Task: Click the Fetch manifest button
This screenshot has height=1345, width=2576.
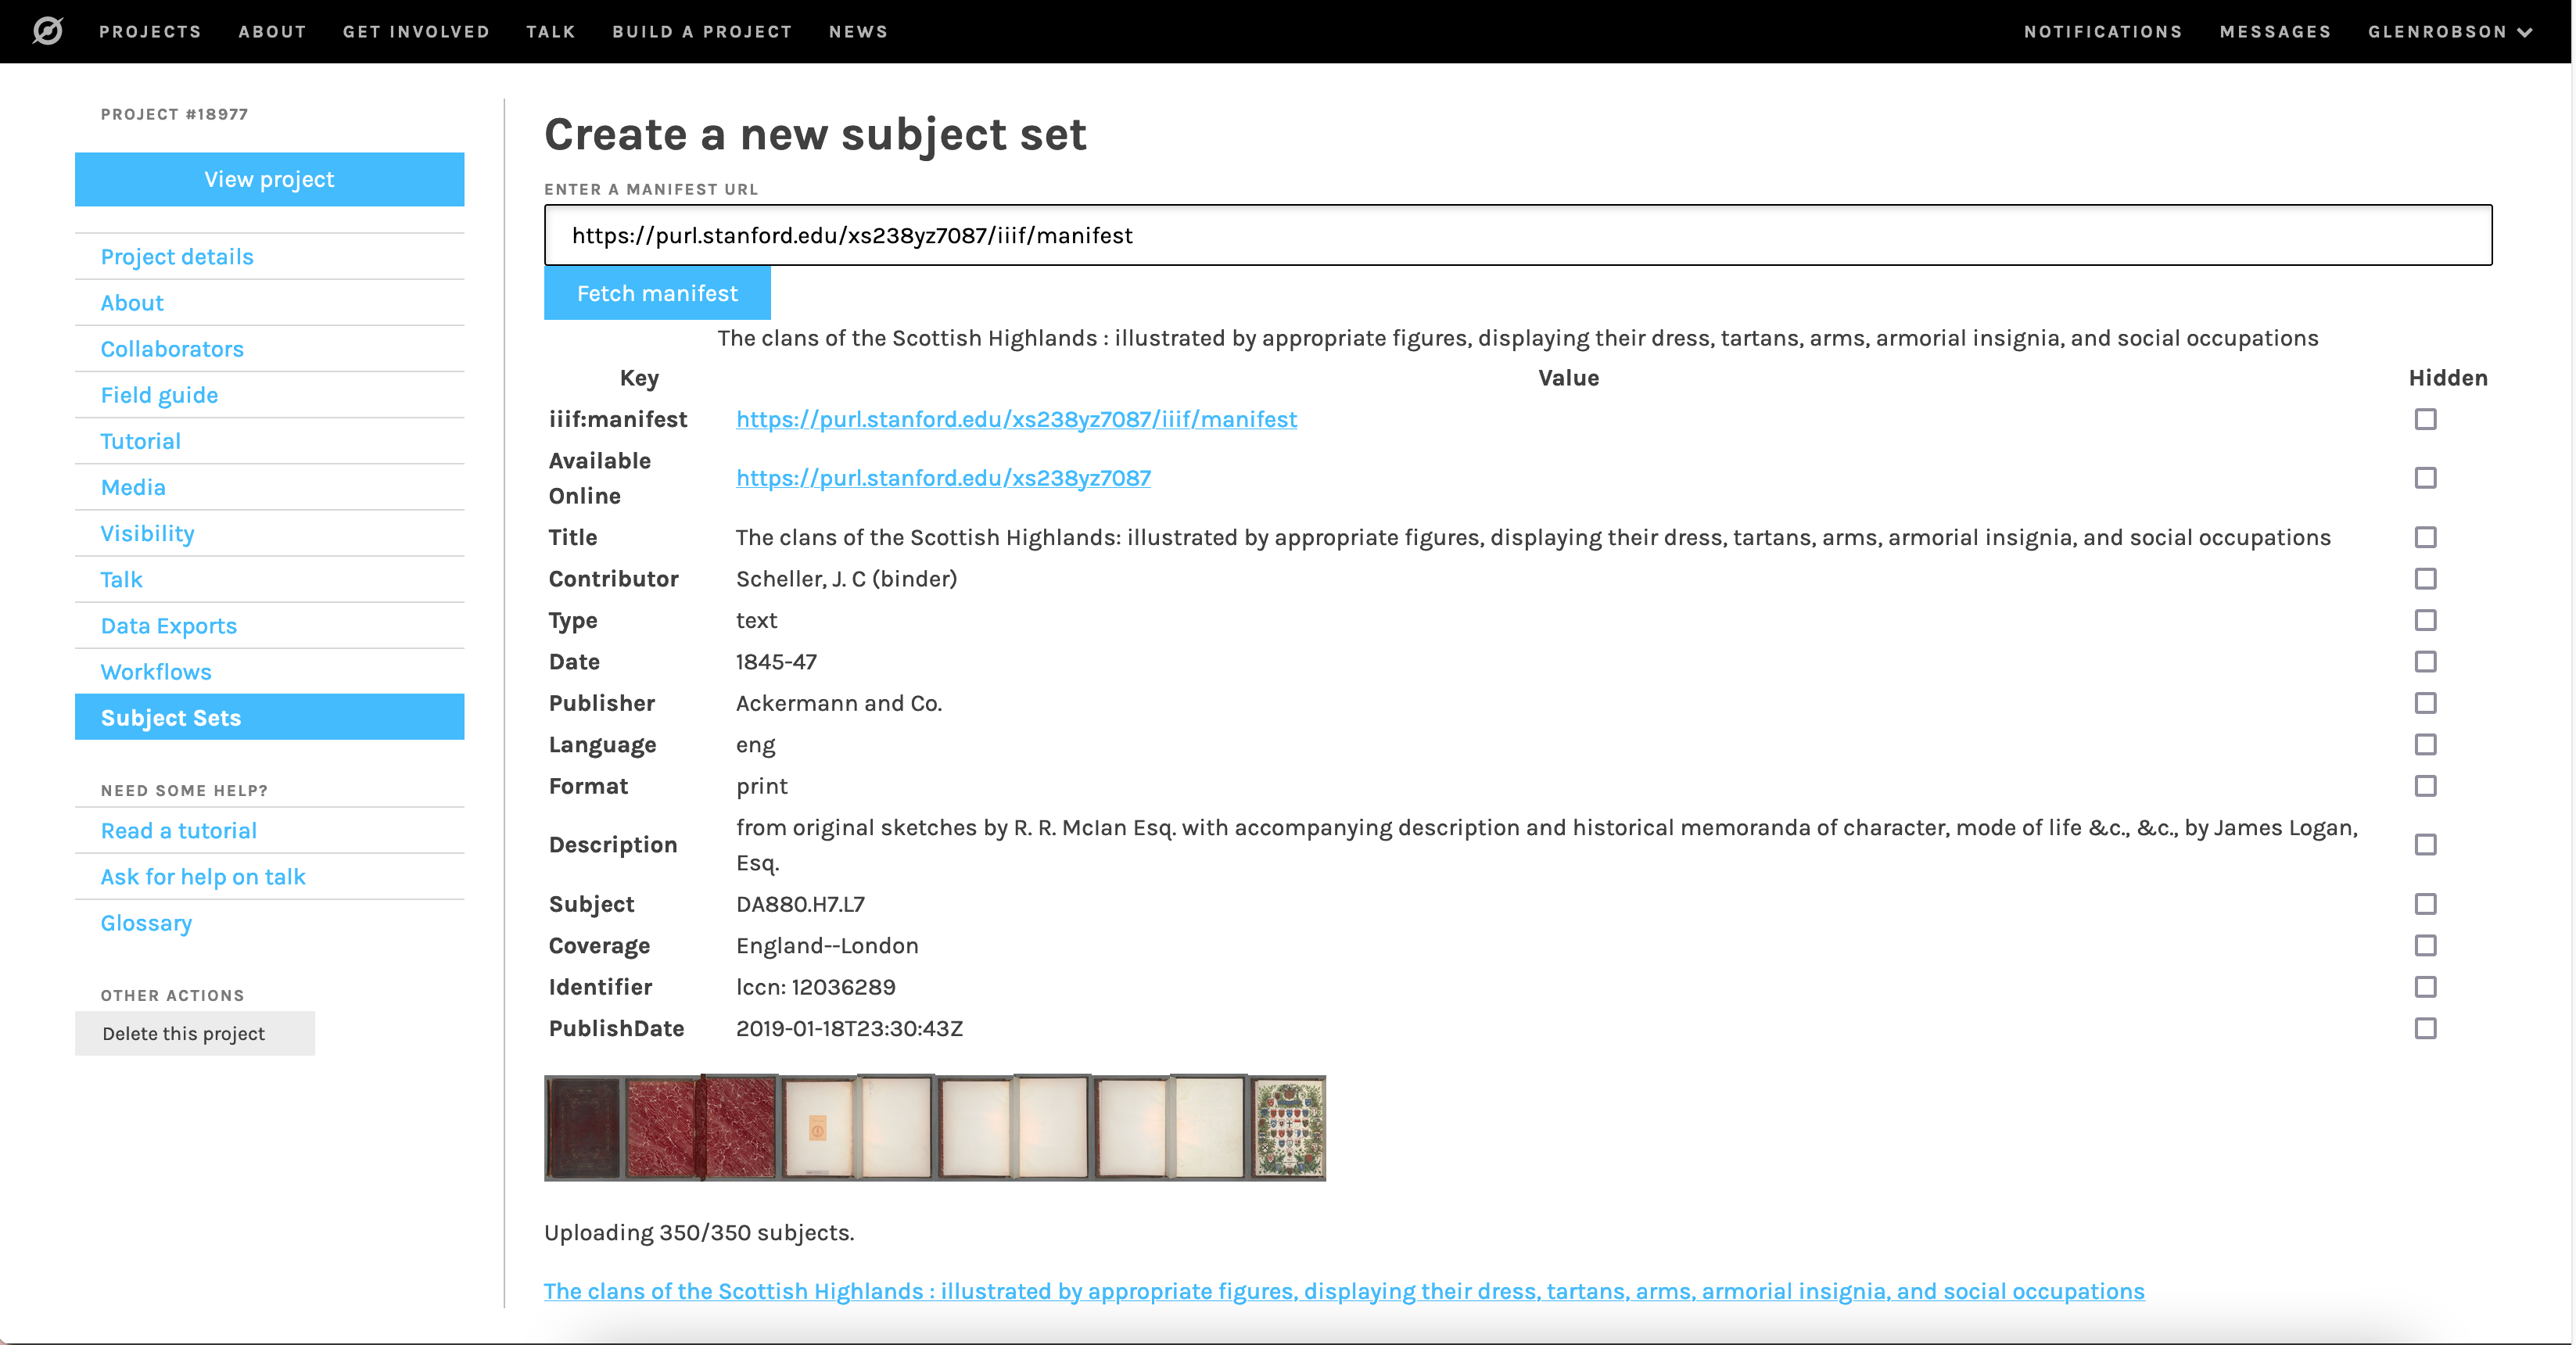Action: click(656, 292)
